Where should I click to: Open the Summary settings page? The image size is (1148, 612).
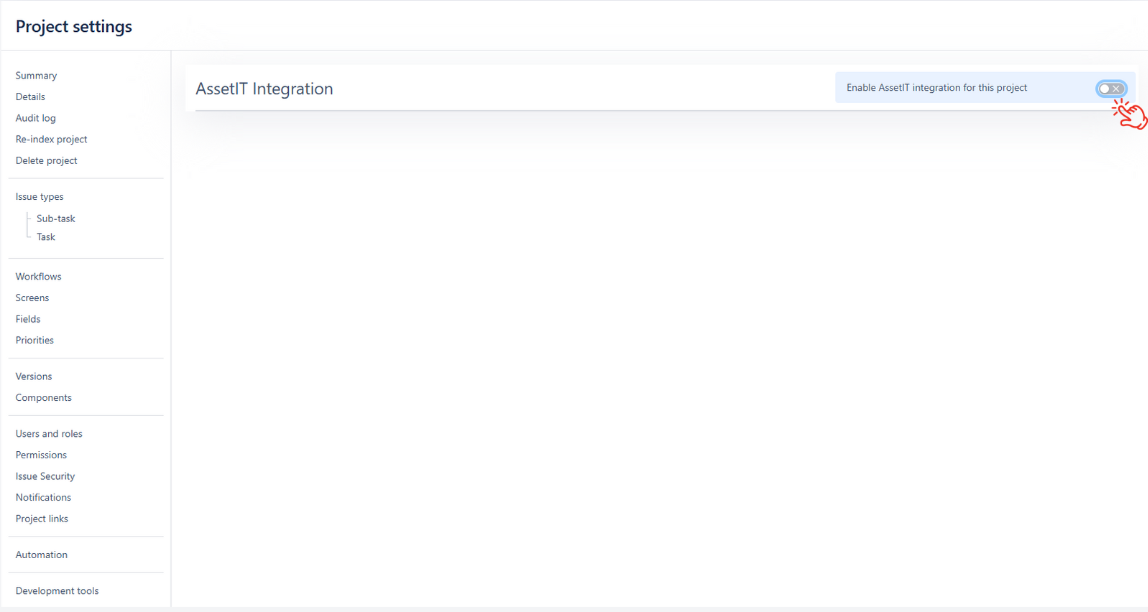click(36, 76)
